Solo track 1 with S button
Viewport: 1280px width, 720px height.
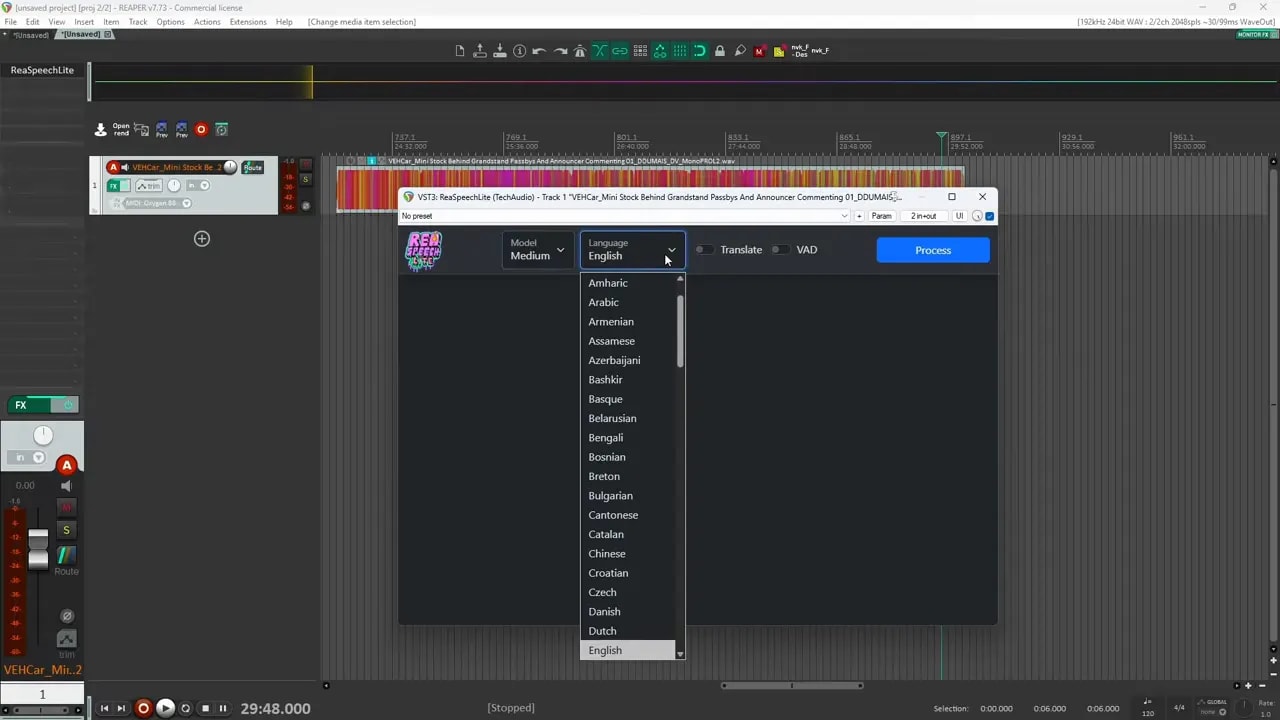306,179
